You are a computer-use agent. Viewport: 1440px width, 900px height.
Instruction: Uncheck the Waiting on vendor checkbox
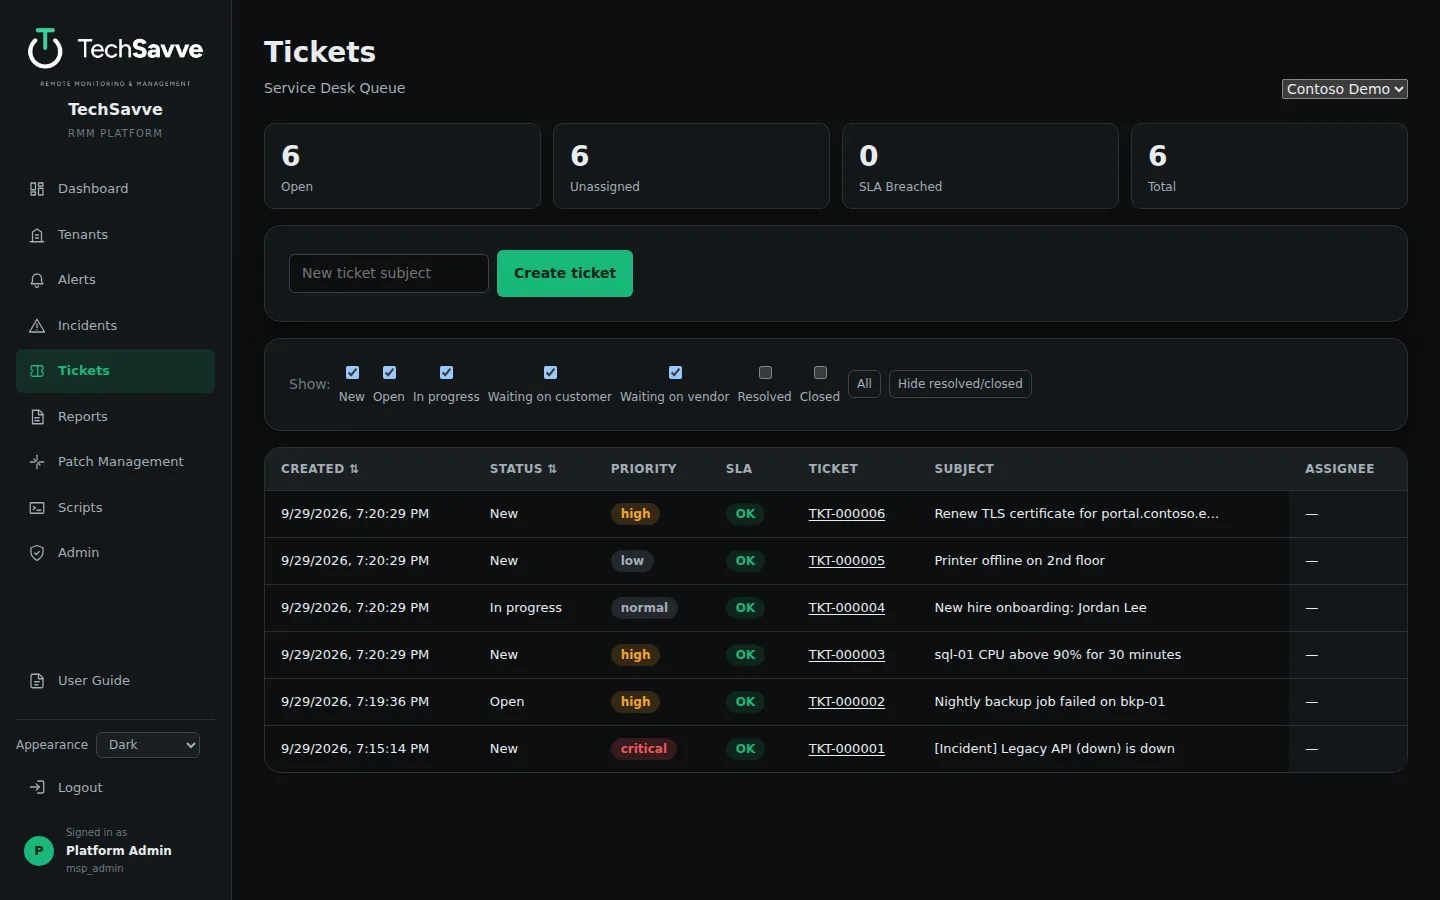click(x=675, y=372)
